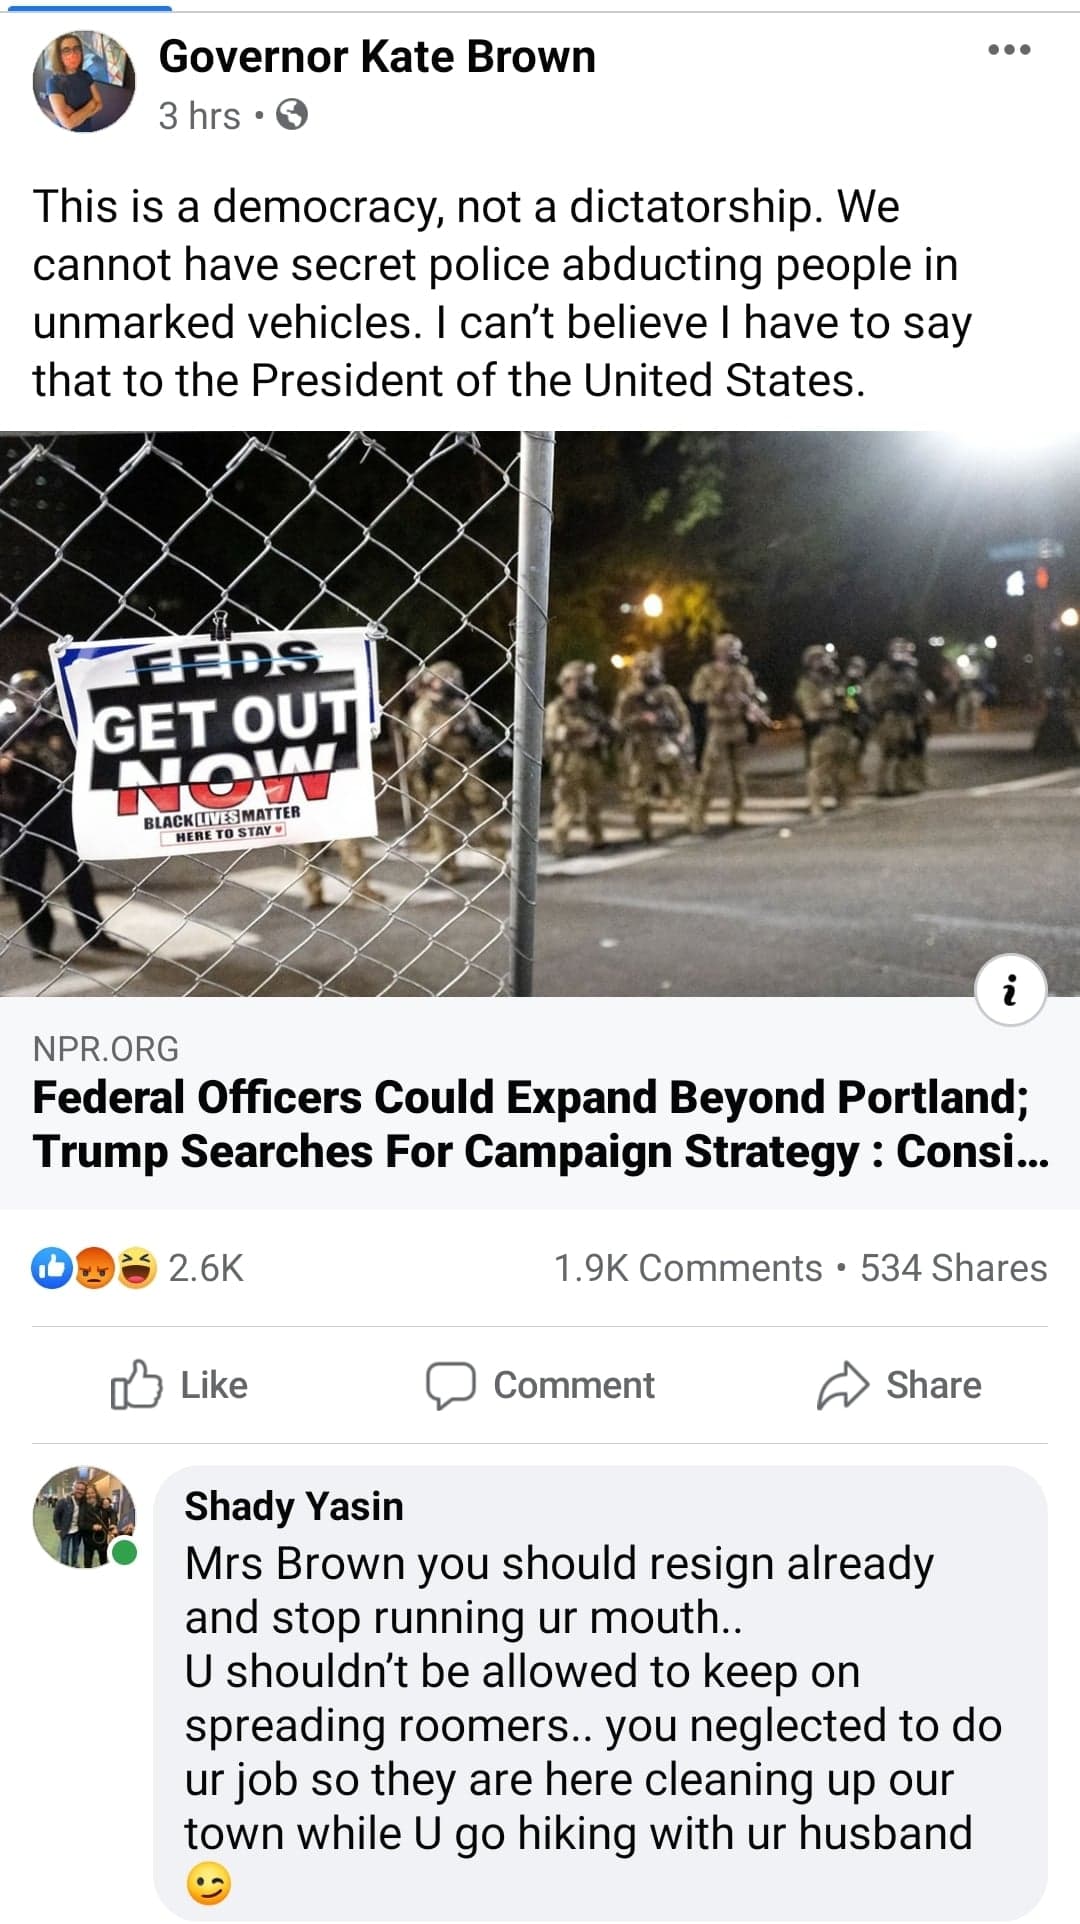Screen dimensions: 1080x1924
Task: Tap the public globe privacy icon
Action: [x=291, y=116]
